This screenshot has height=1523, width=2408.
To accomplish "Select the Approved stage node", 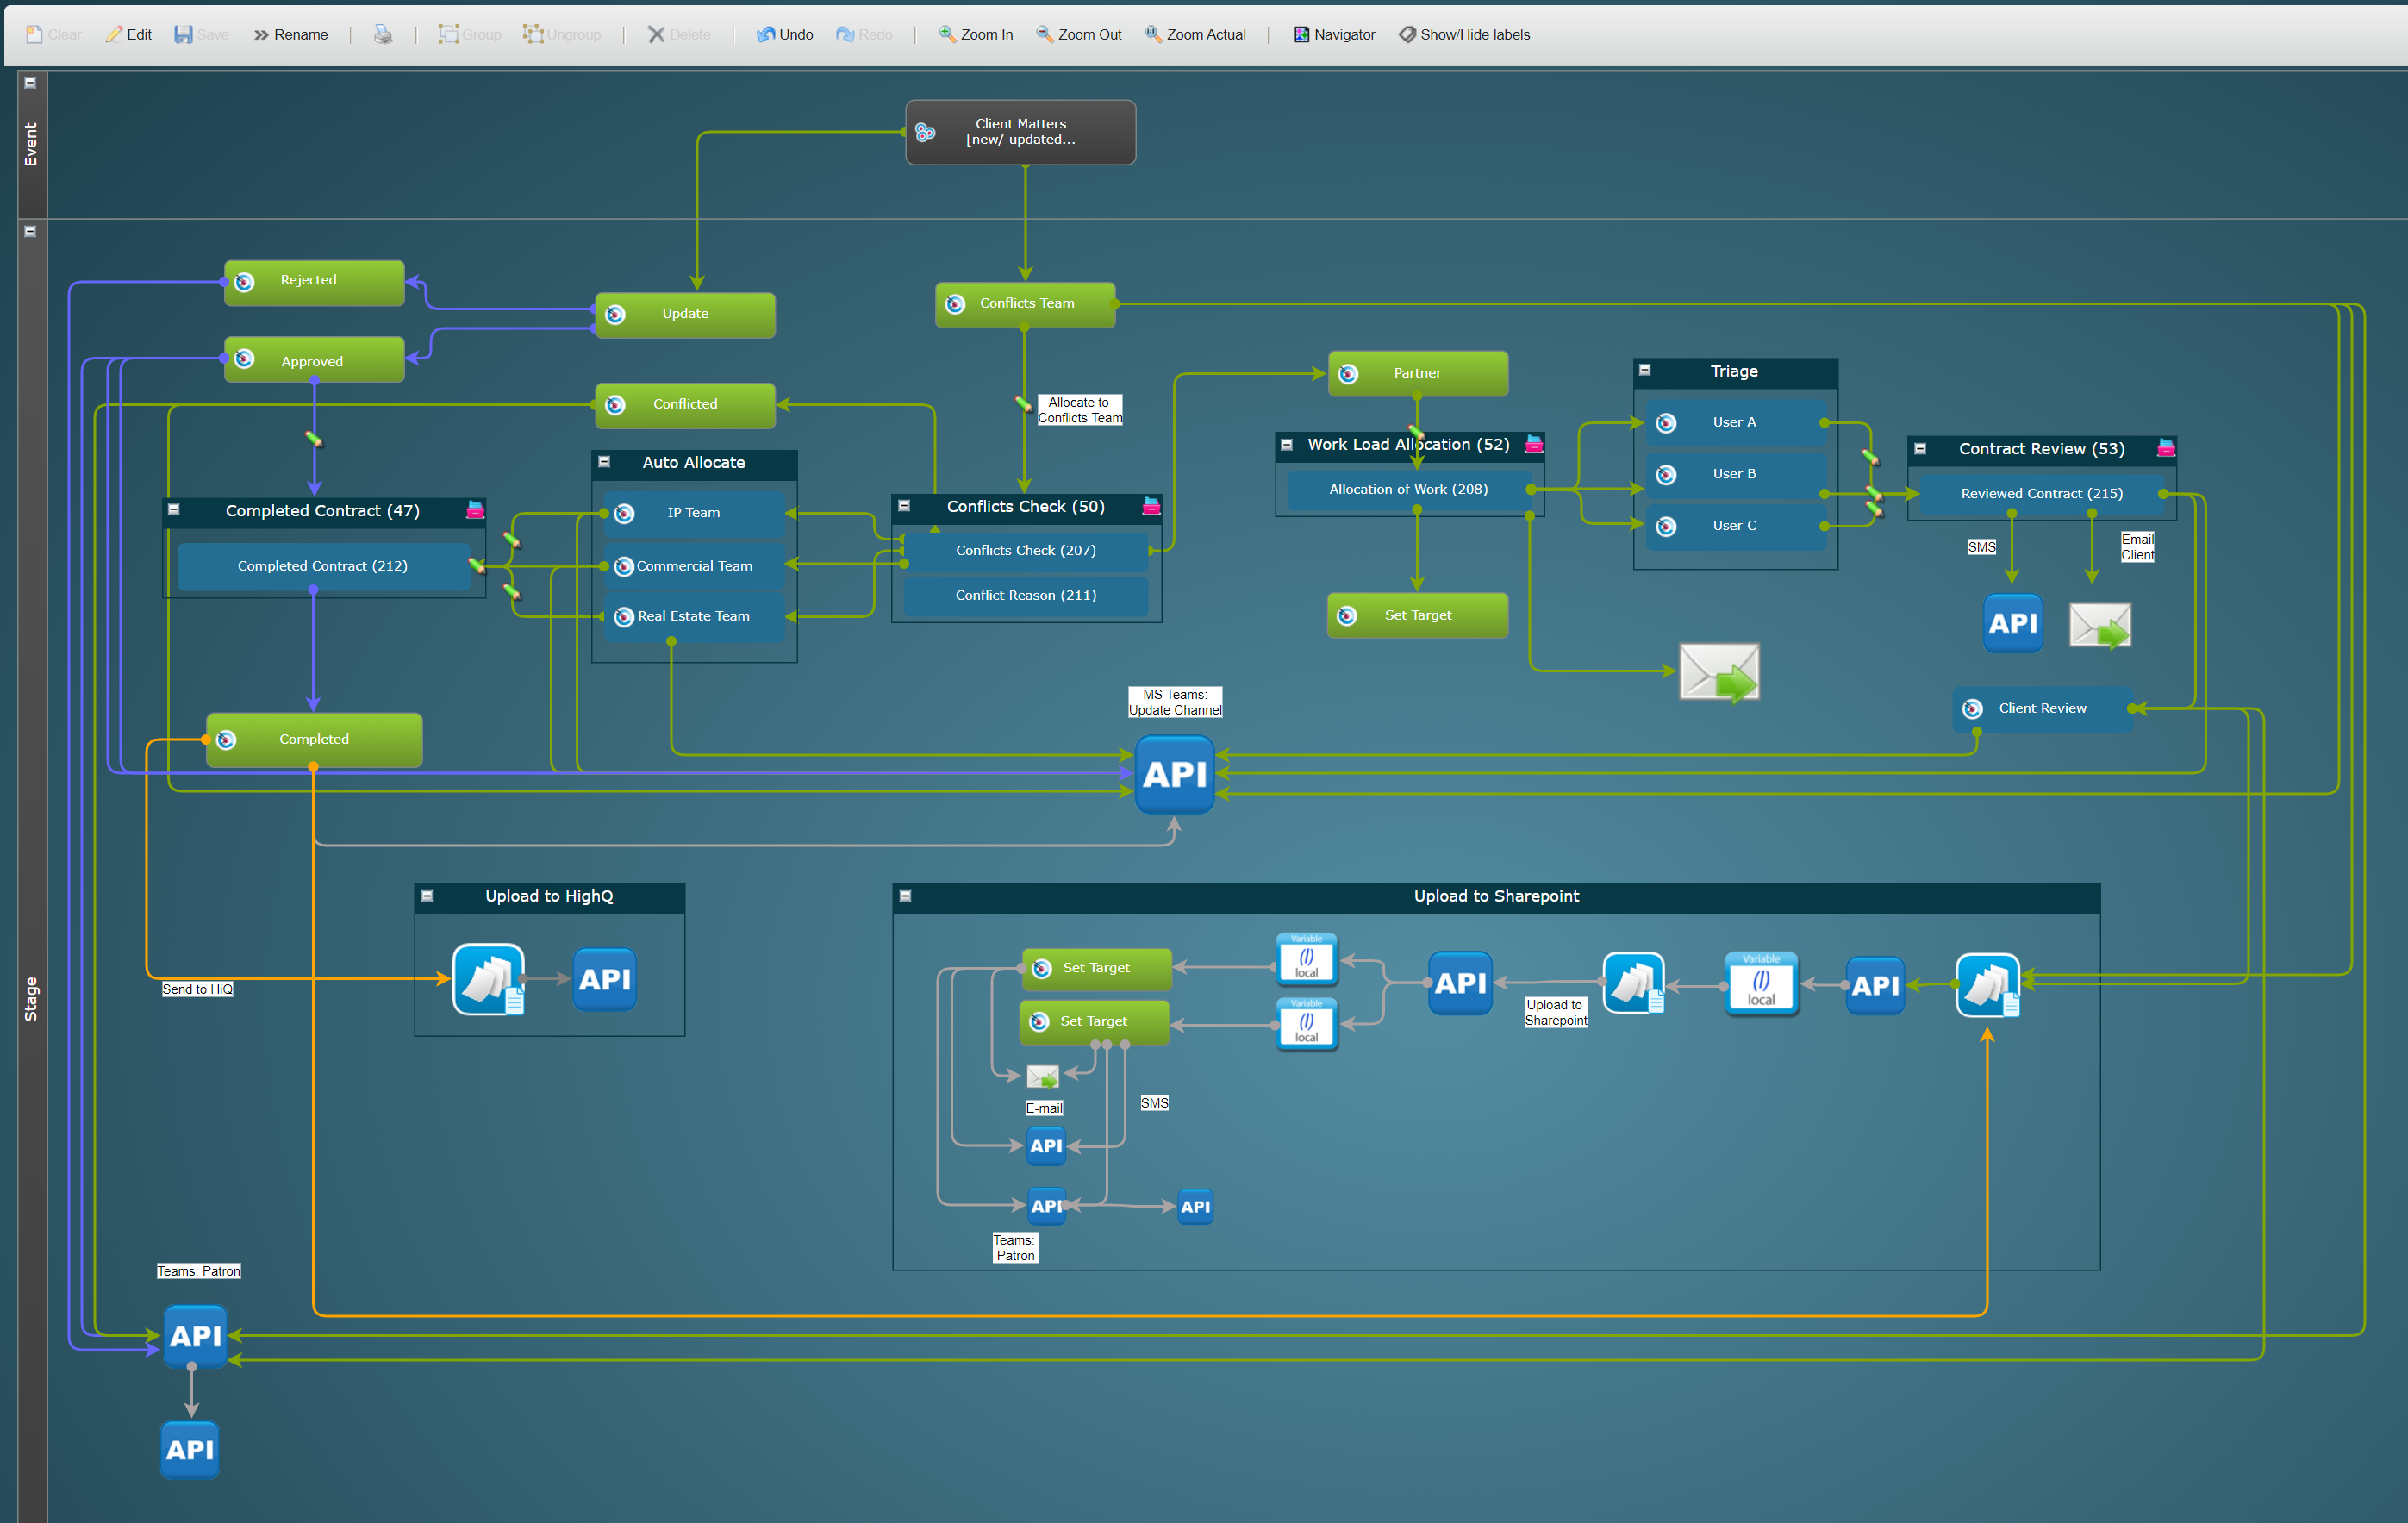I will [x=314, y=360].
